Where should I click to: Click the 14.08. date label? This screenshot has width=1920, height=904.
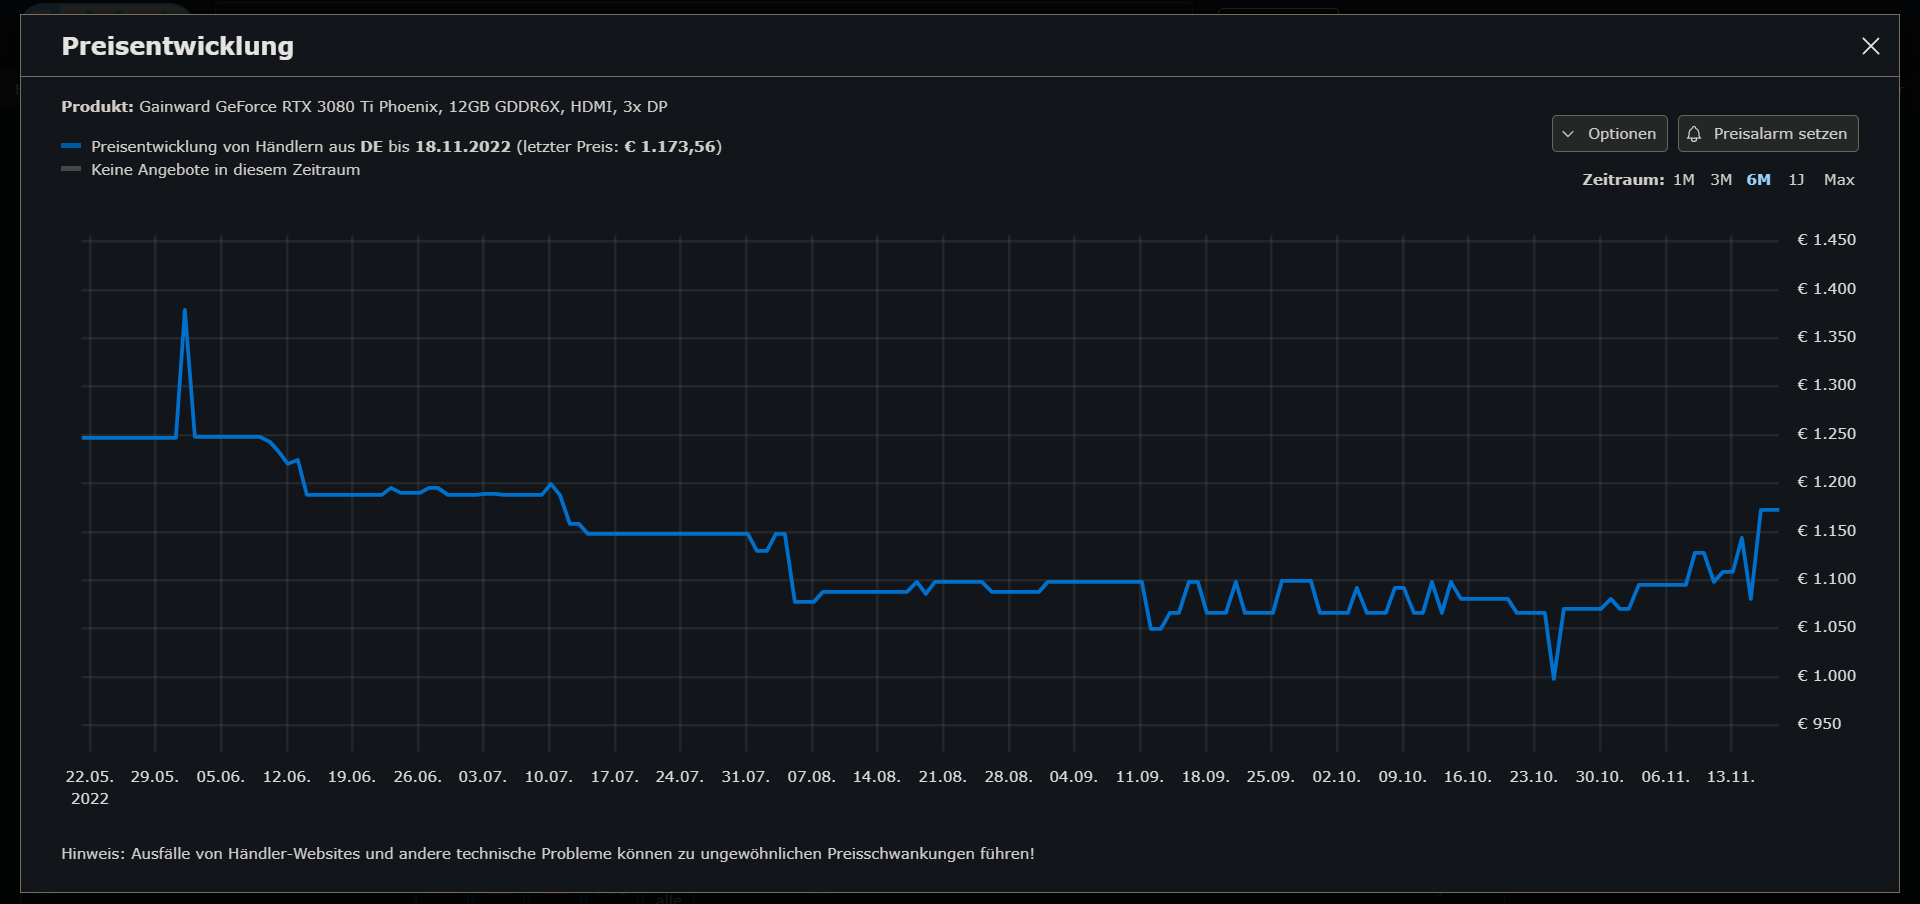coord(877,777)
